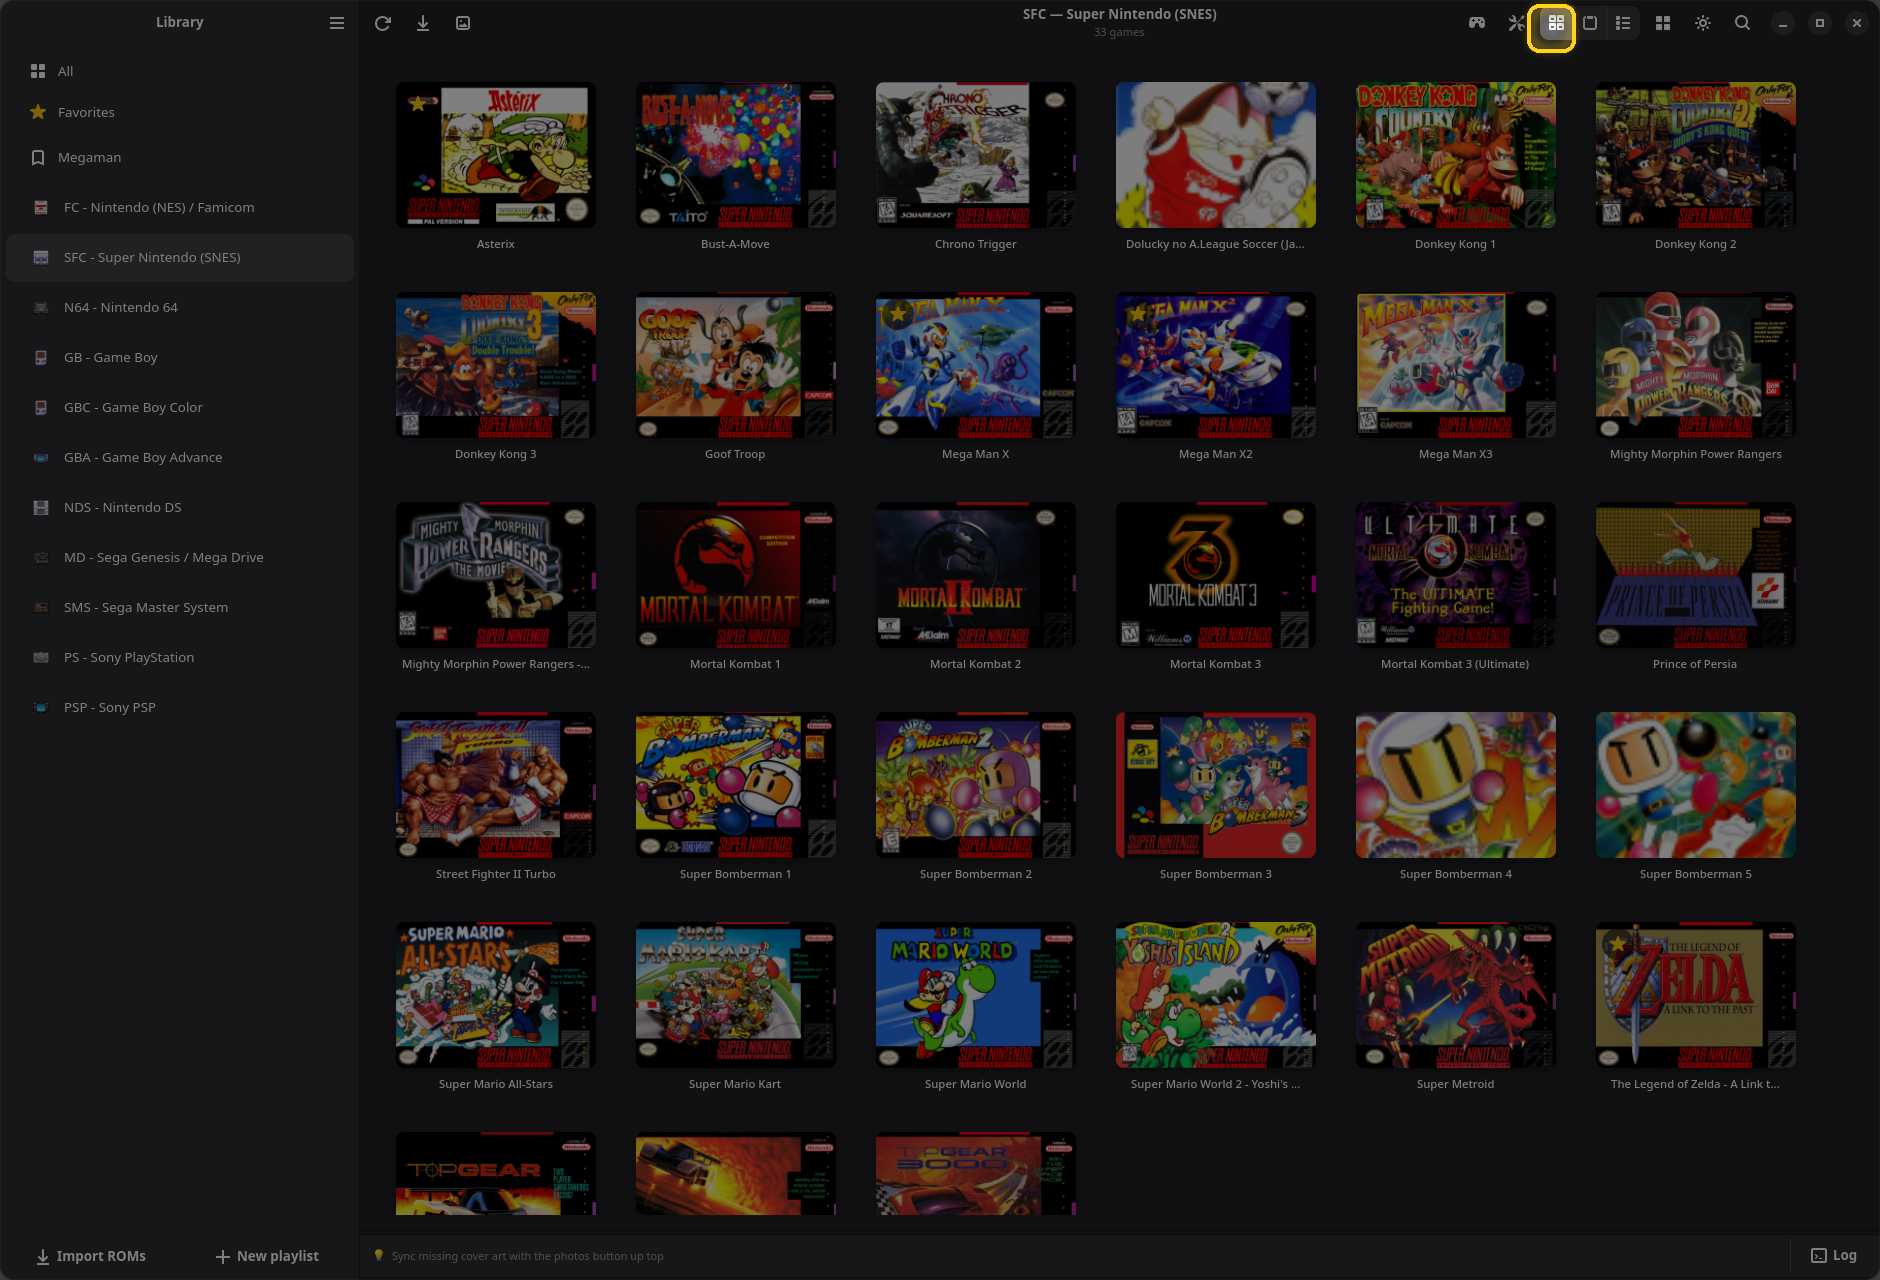1880x1280 pixels.
Task: Select SFC - Super Nintendo (SNES) platform
Action: [180, 257]
